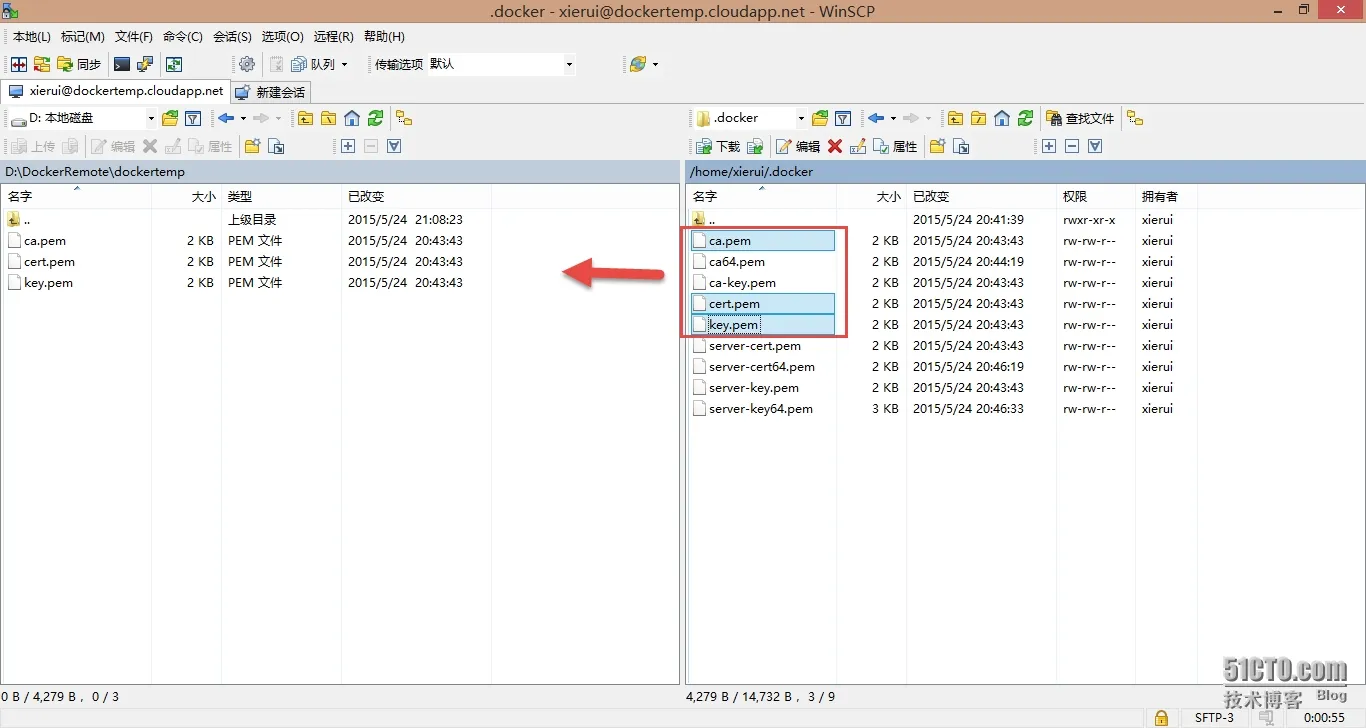This screenshot has width=1366, height=728.
Task: Click remote 编辑 edit button
Action: coord(798,146)
